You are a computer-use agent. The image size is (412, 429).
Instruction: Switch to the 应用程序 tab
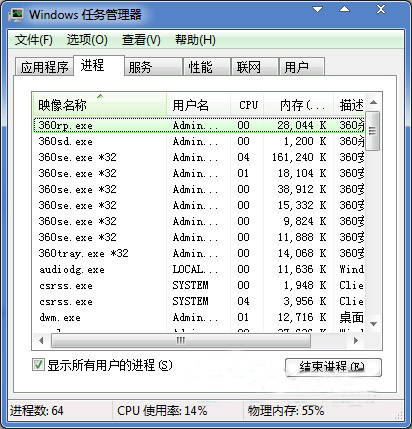[44, 67]
